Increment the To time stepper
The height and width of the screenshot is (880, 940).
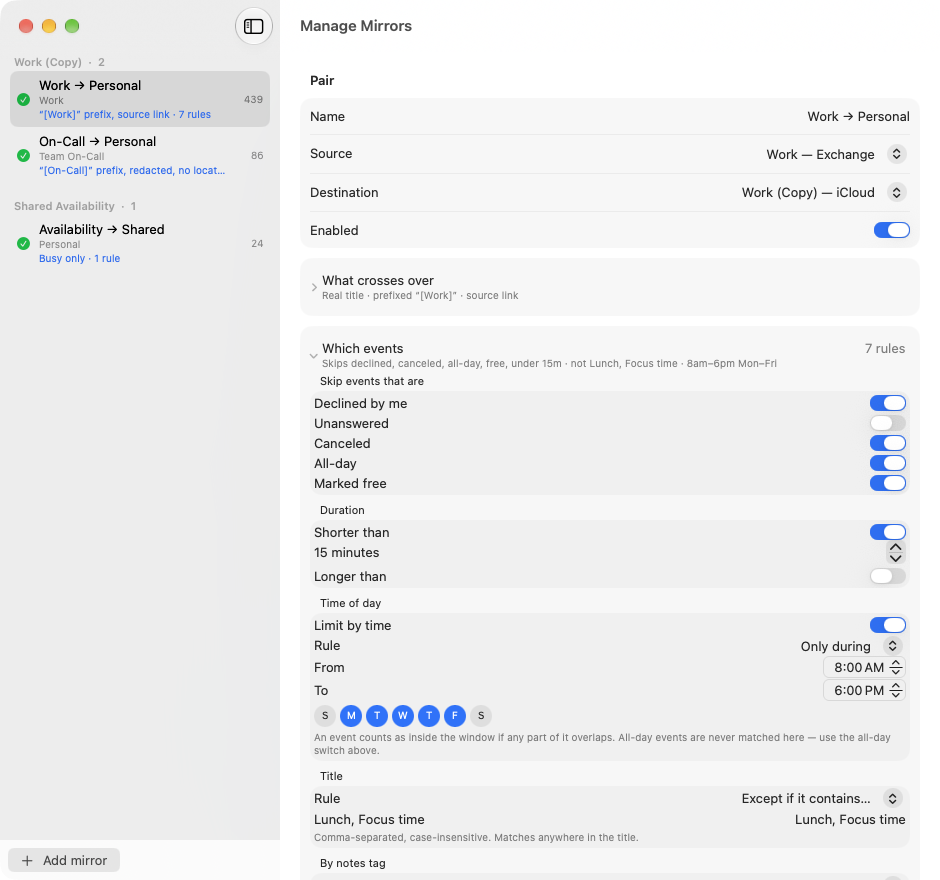[x=896, y=686]
